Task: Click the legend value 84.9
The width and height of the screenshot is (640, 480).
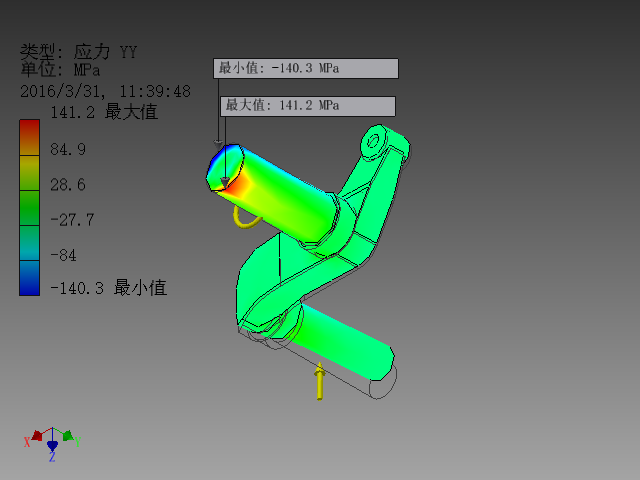Action: (68, 150)
